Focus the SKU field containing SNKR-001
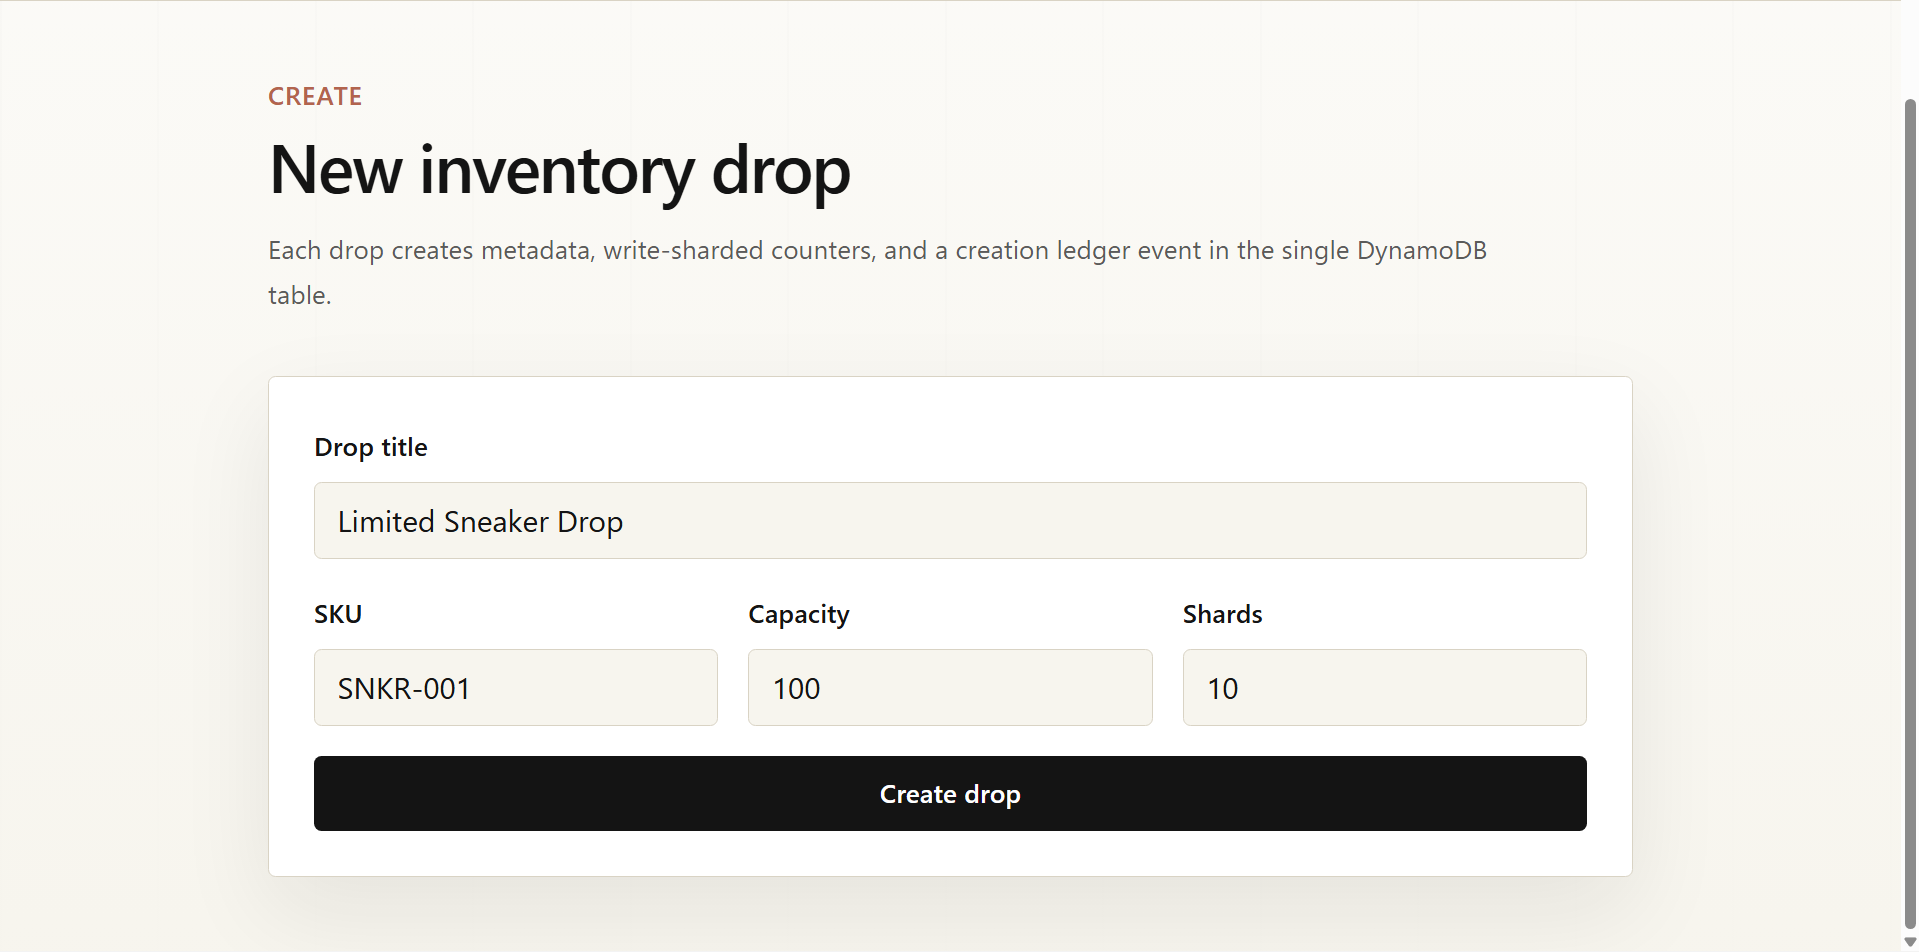 click(x=516, y=687)
